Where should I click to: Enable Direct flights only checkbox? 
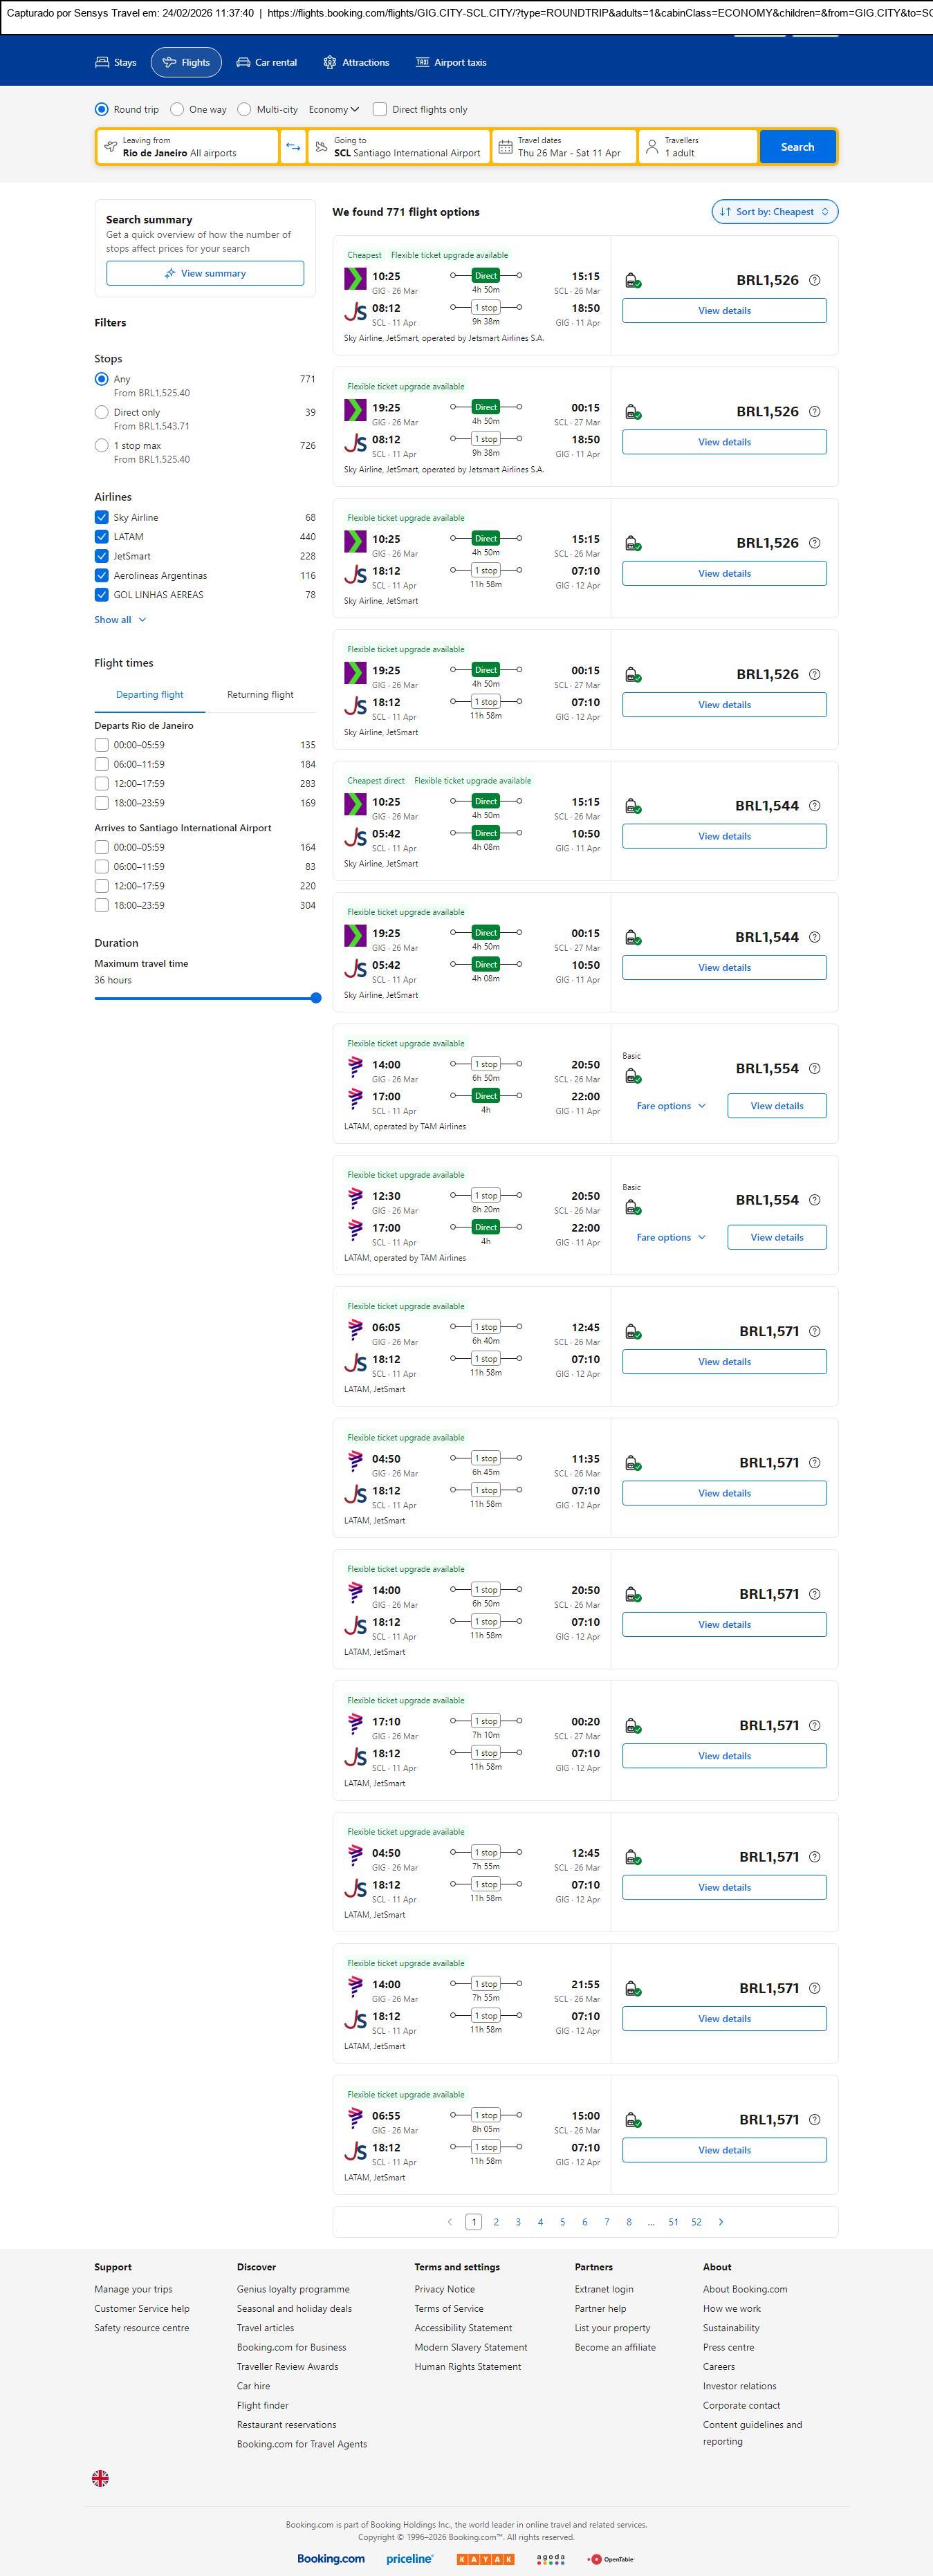[380, 110]
